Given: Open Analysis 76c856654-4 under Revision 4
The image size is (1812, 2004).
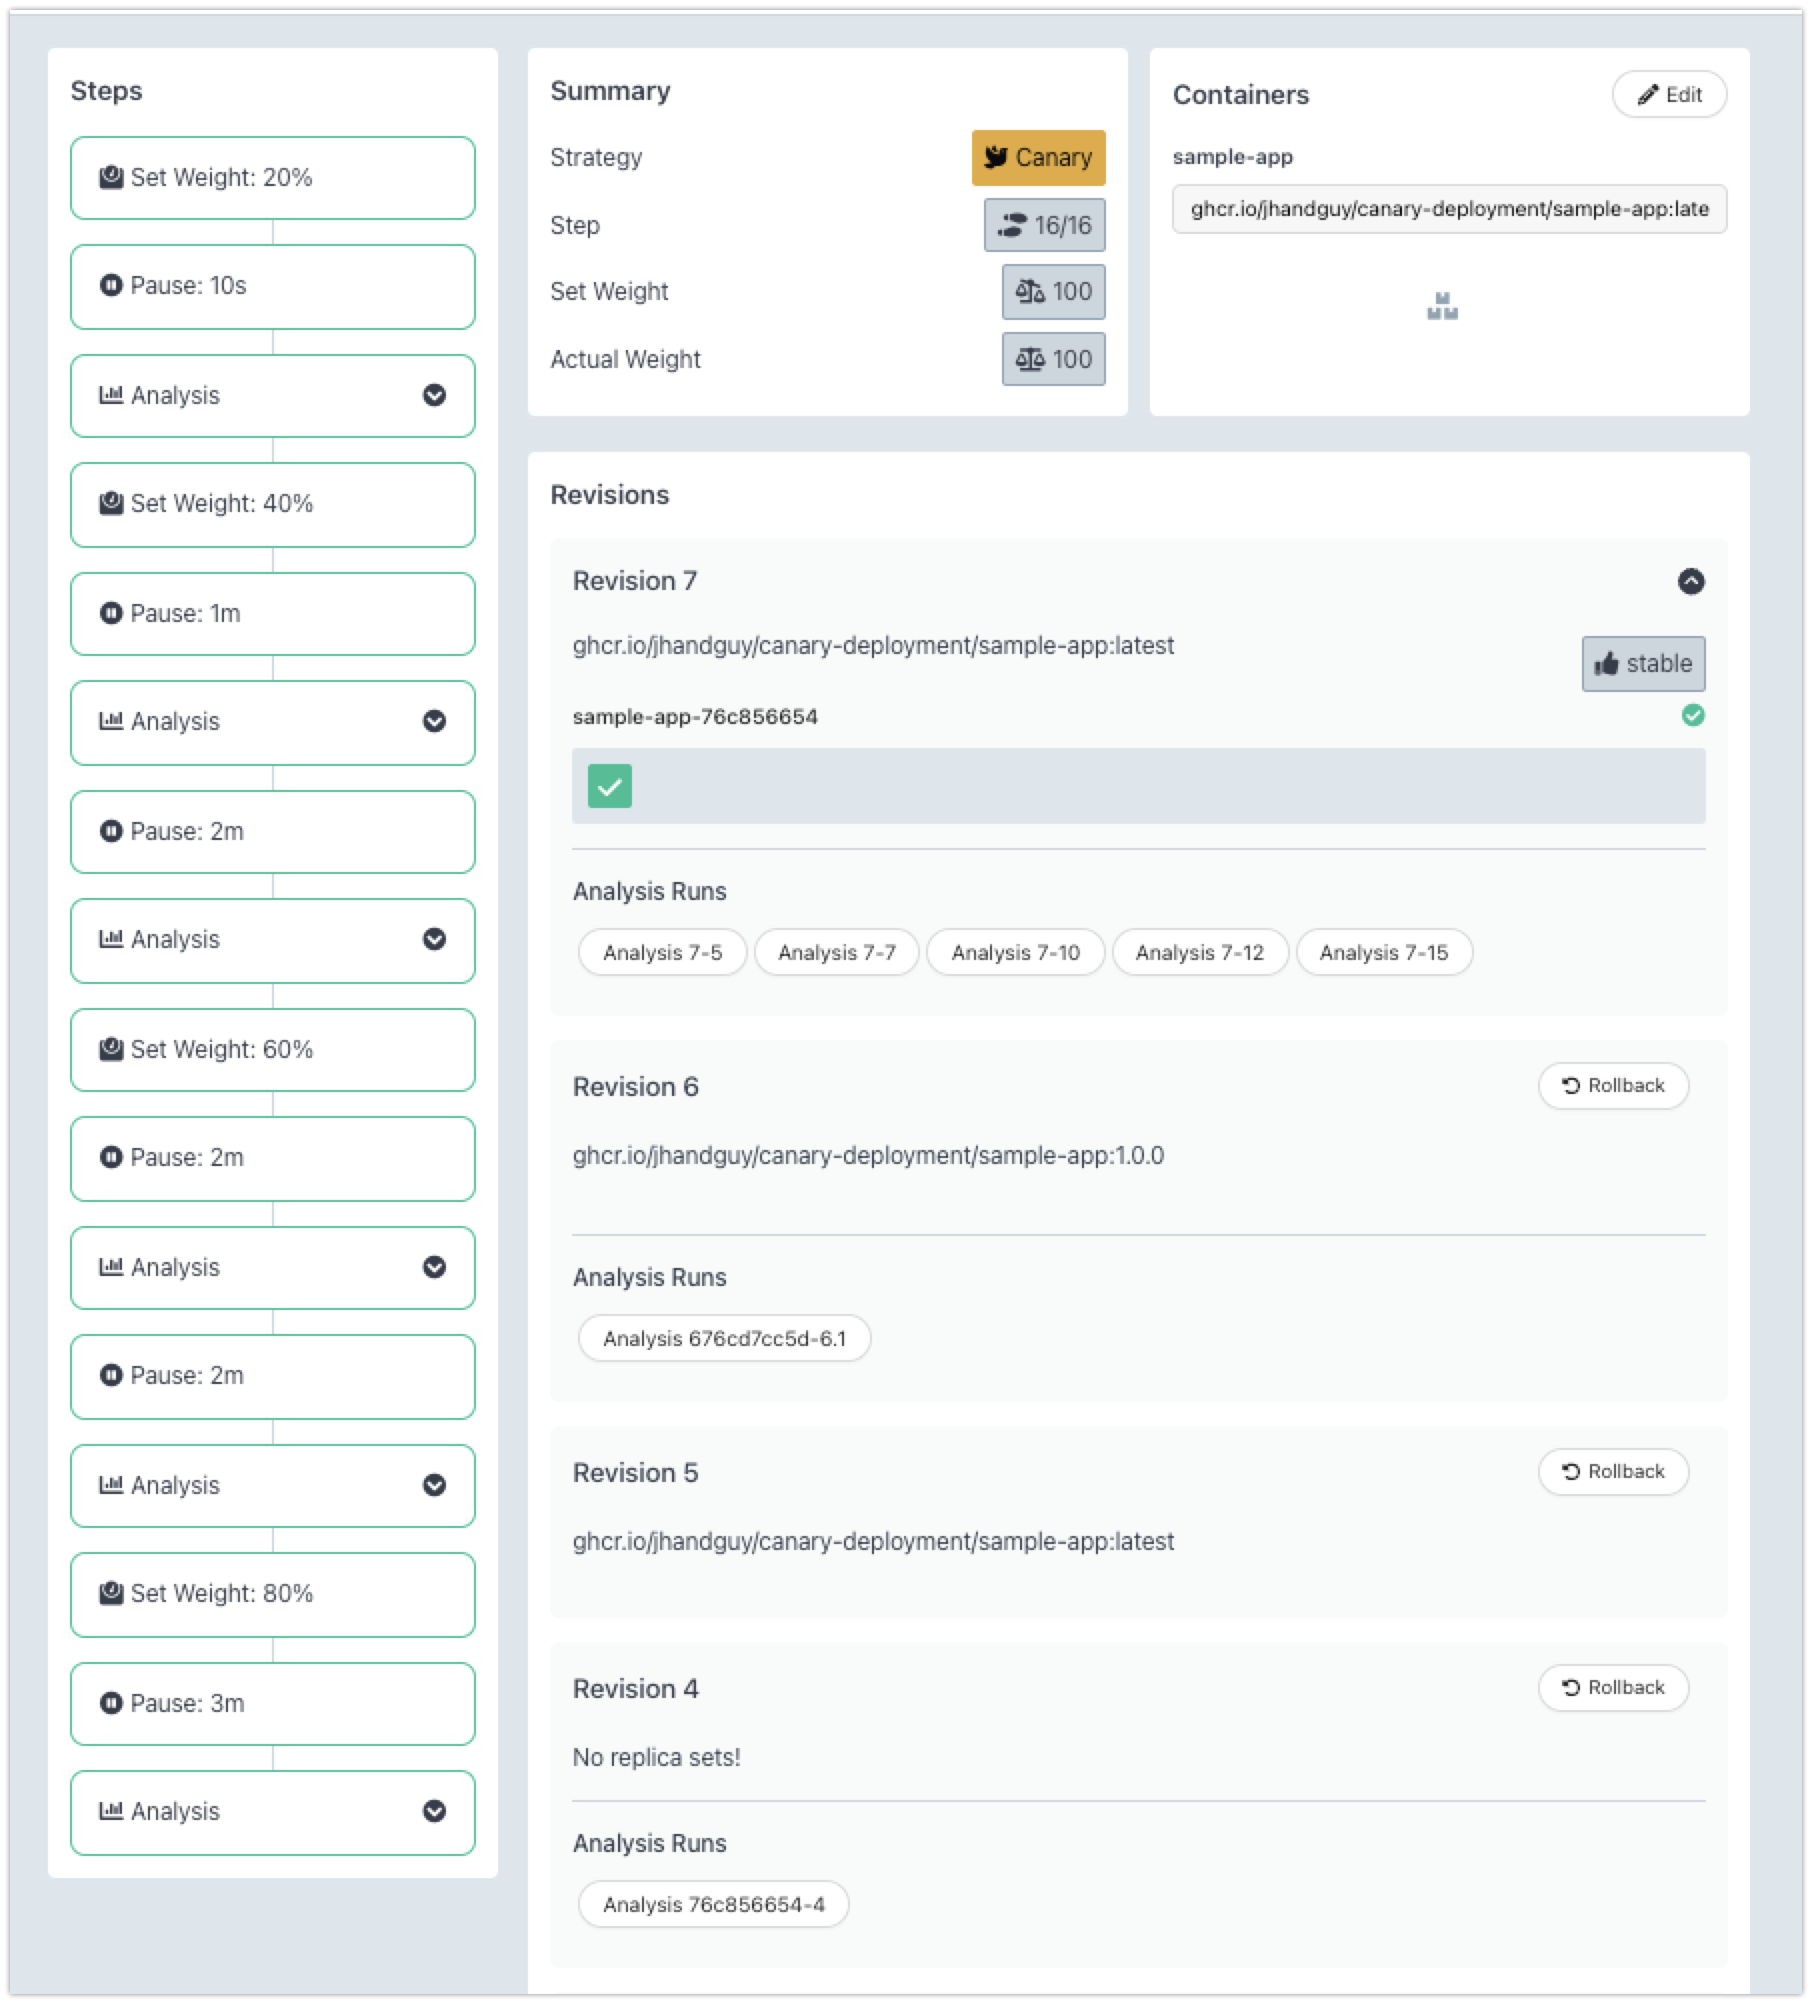Looking at the screenshot, I should pos(713,1904).
